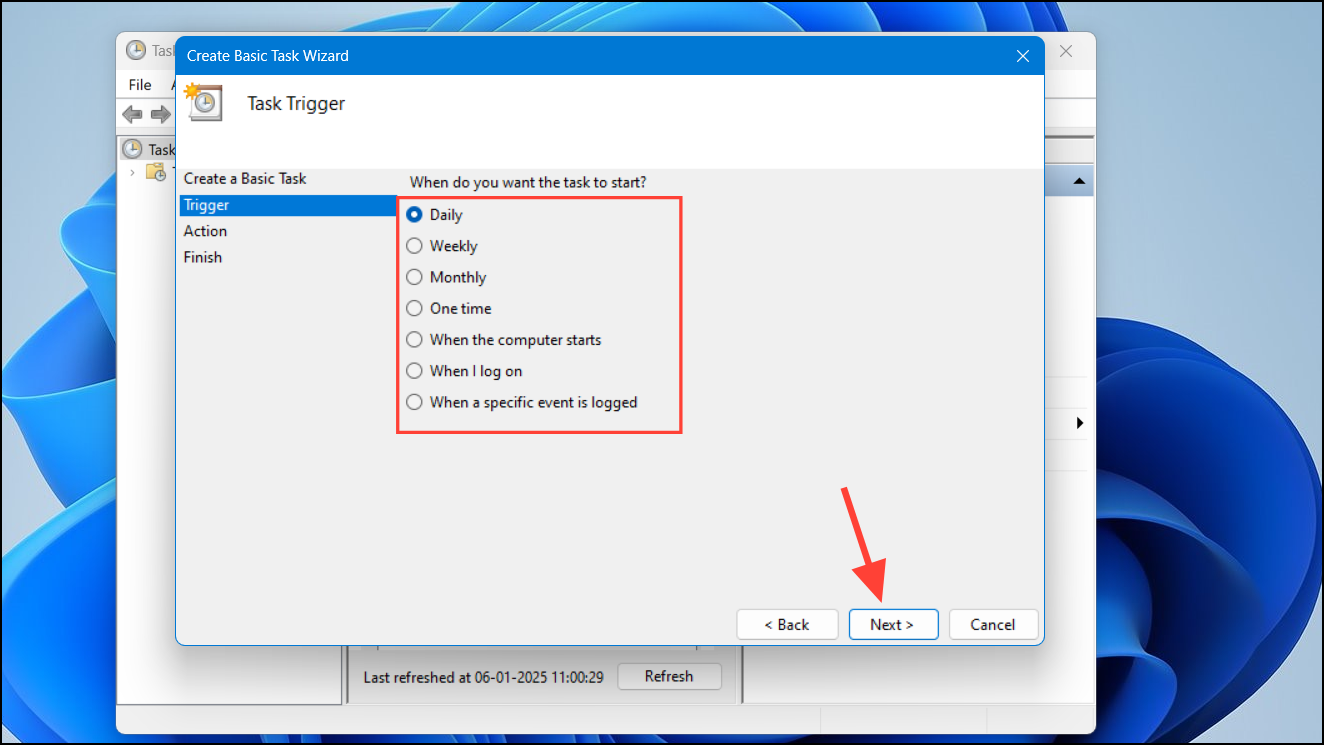Viewport: 1324px width, 745px height.
Task: Click the forward navigation arrow icon
Action: pyautogui.click(x=159, y=115)
